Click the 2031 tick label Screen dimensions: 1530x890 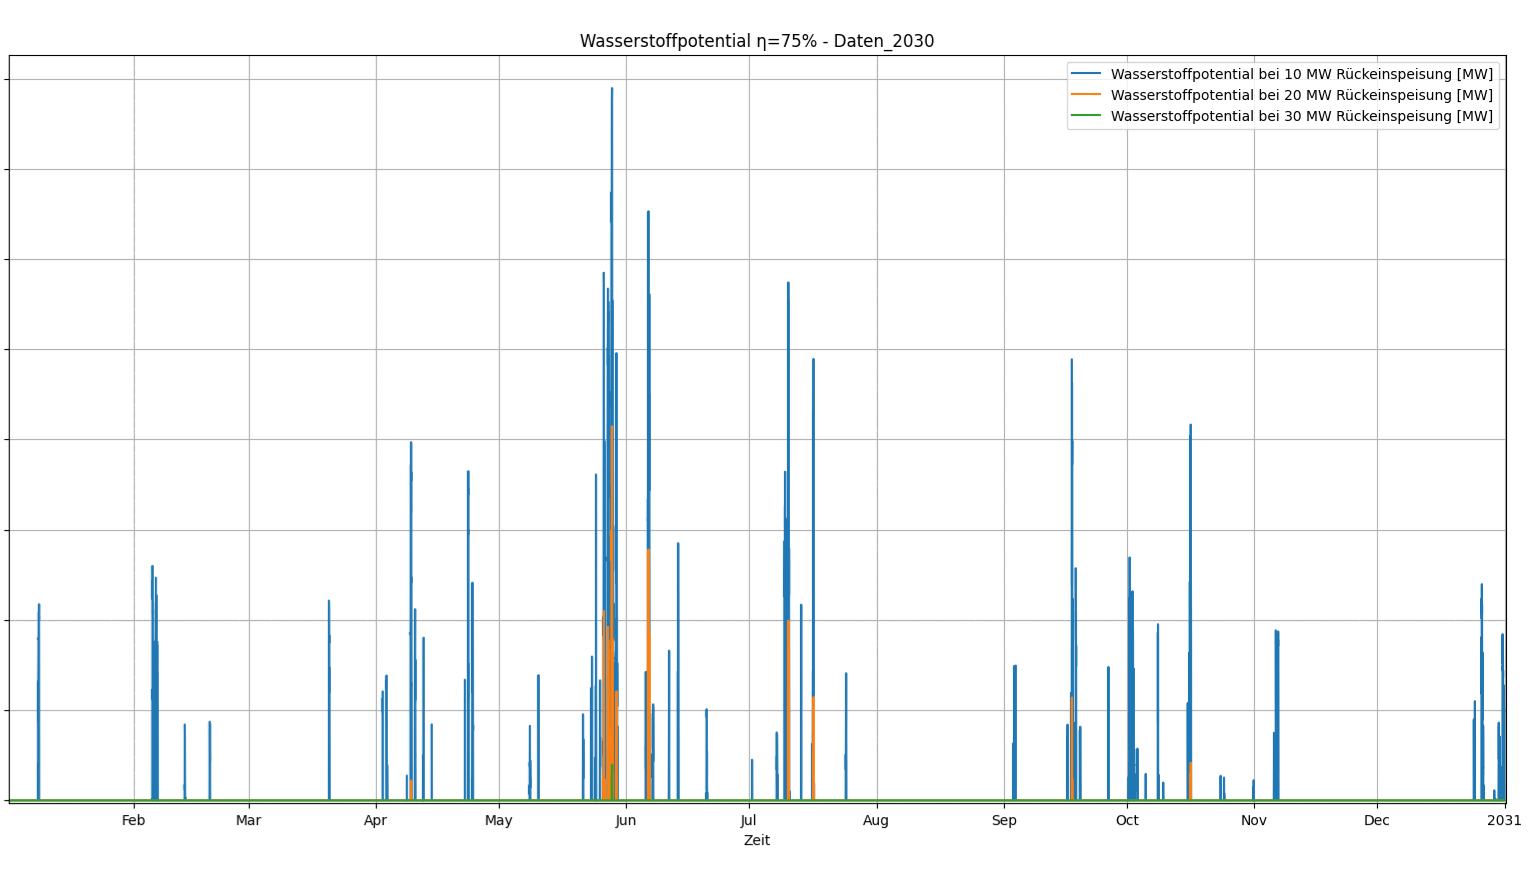coord(1503,820)
